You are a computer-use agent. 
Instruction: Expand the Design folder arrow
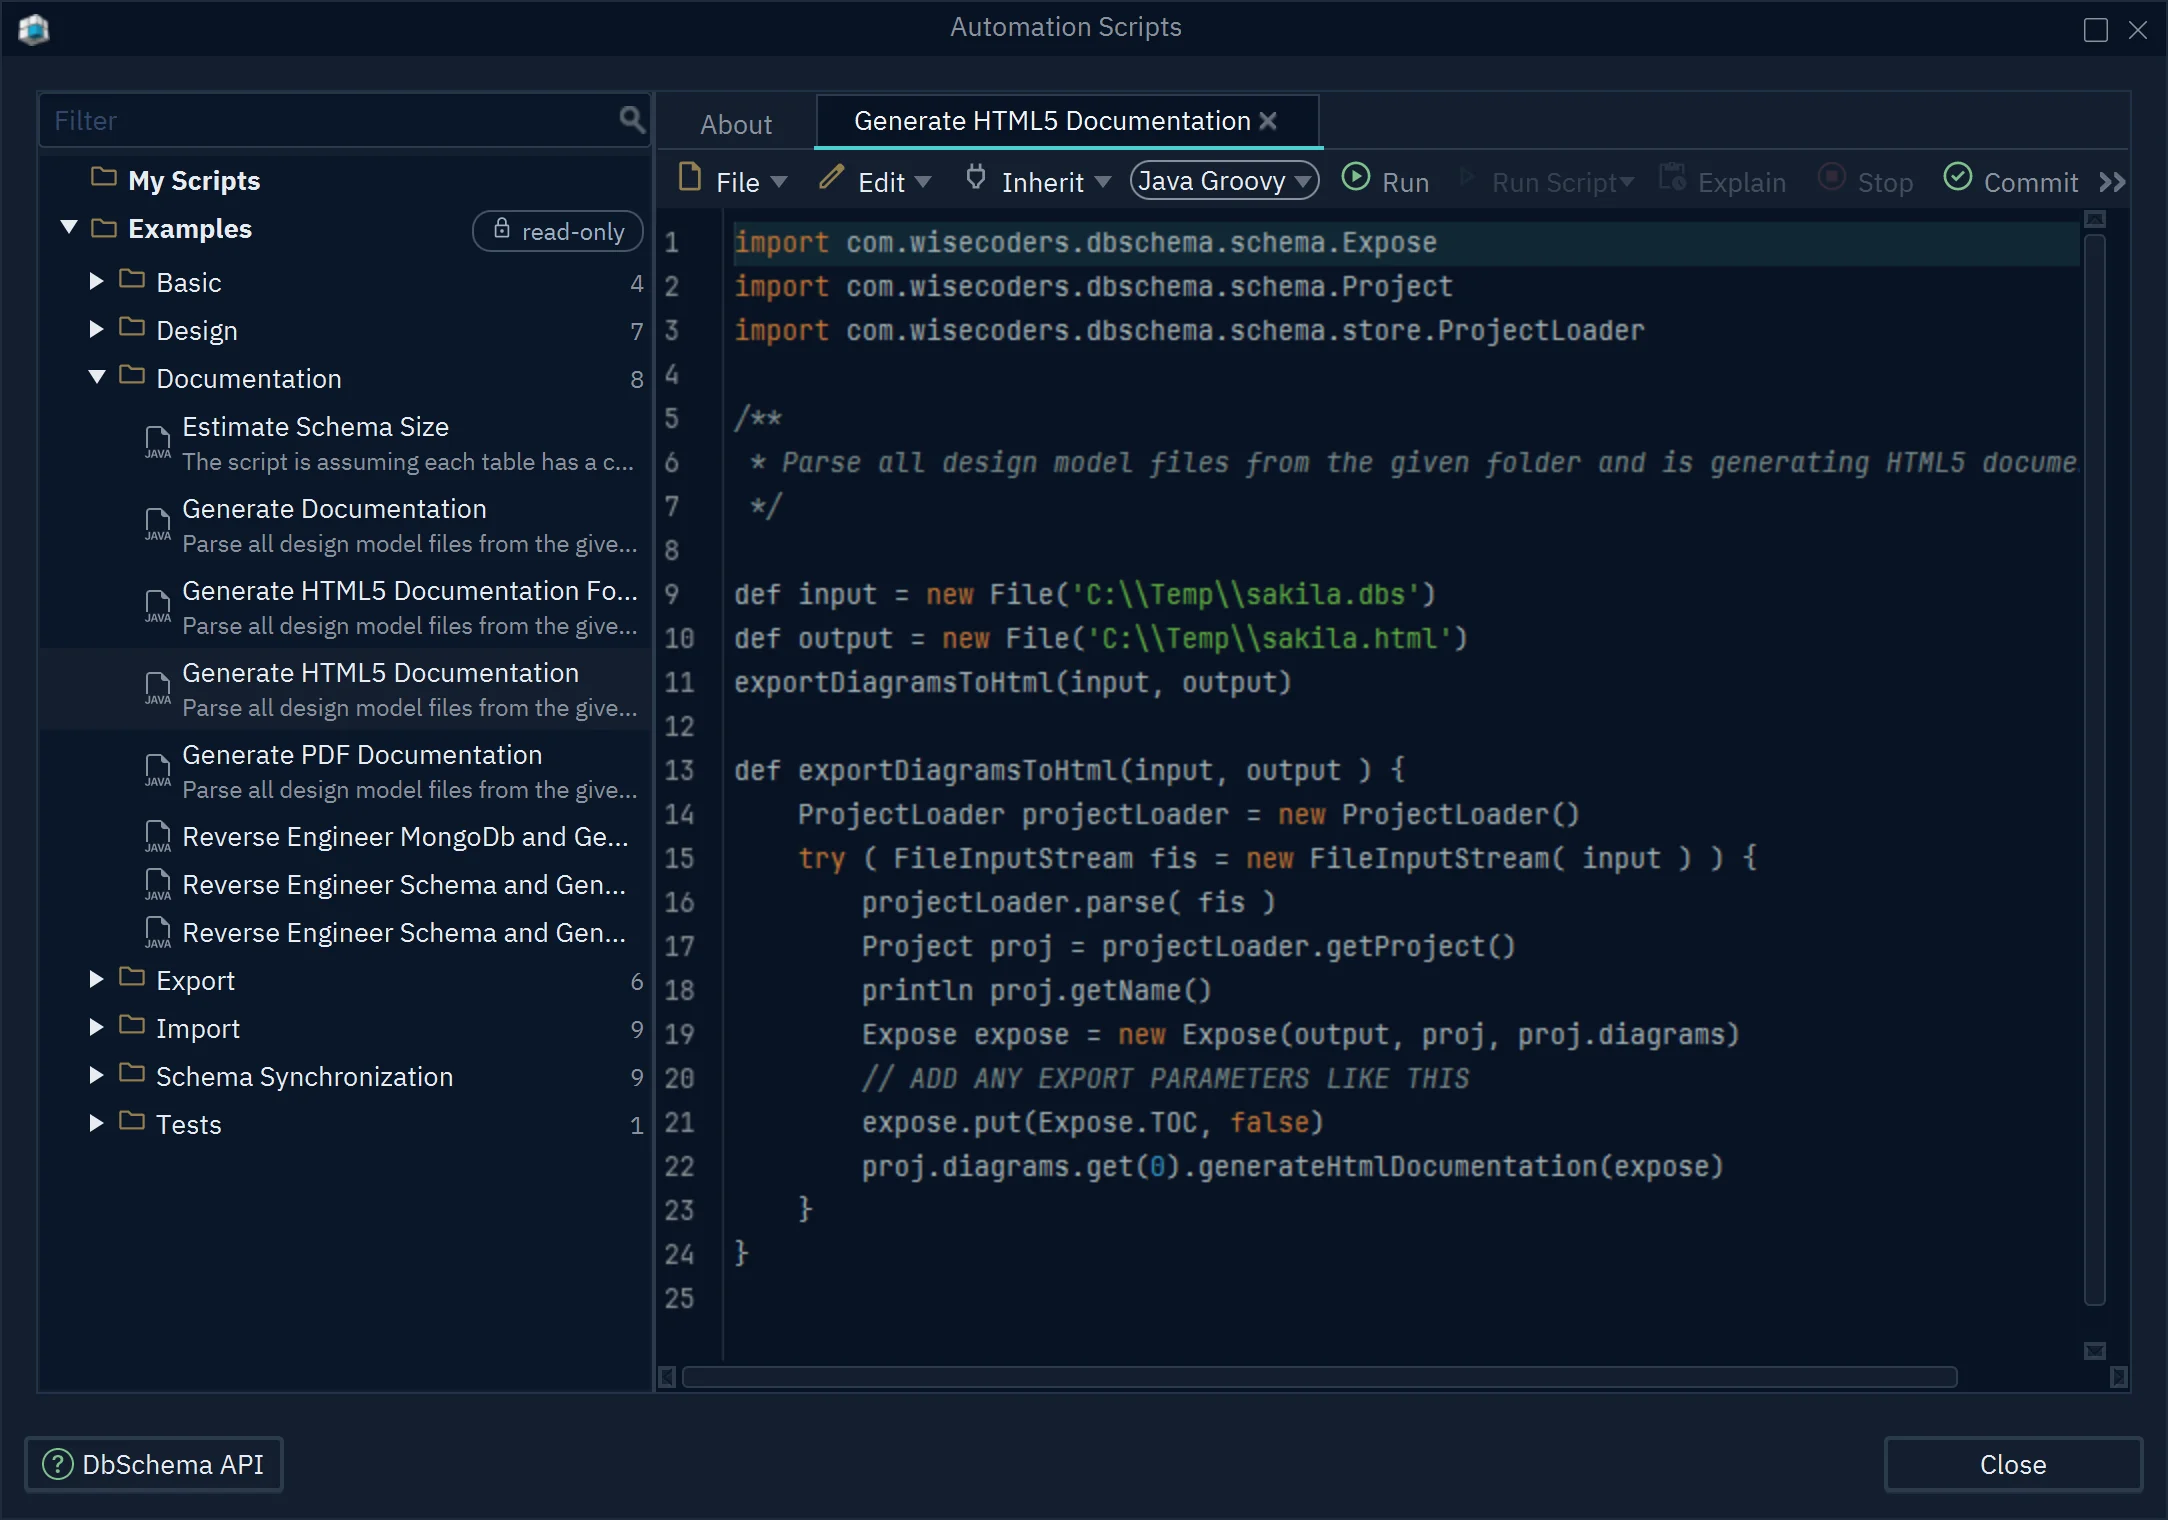click(x=96, y=329)
